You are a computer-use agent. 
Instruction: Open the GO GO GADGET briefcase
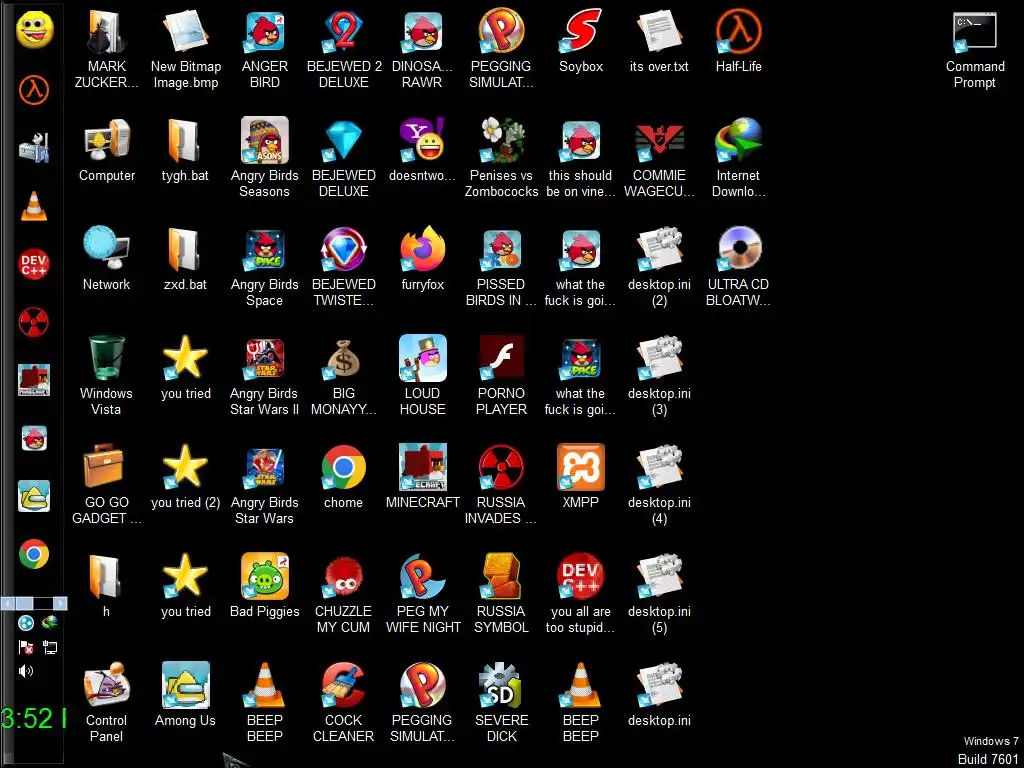point(106,486)
